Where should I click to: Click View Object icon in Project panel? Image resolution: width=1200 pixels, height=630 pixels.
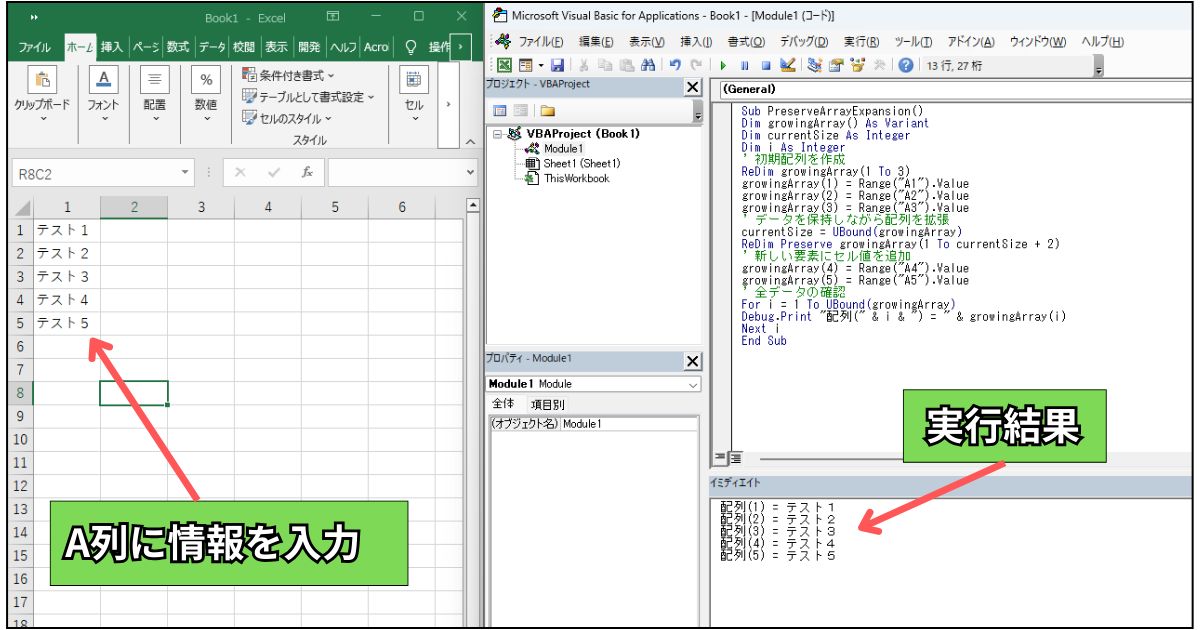click(520, 110)
